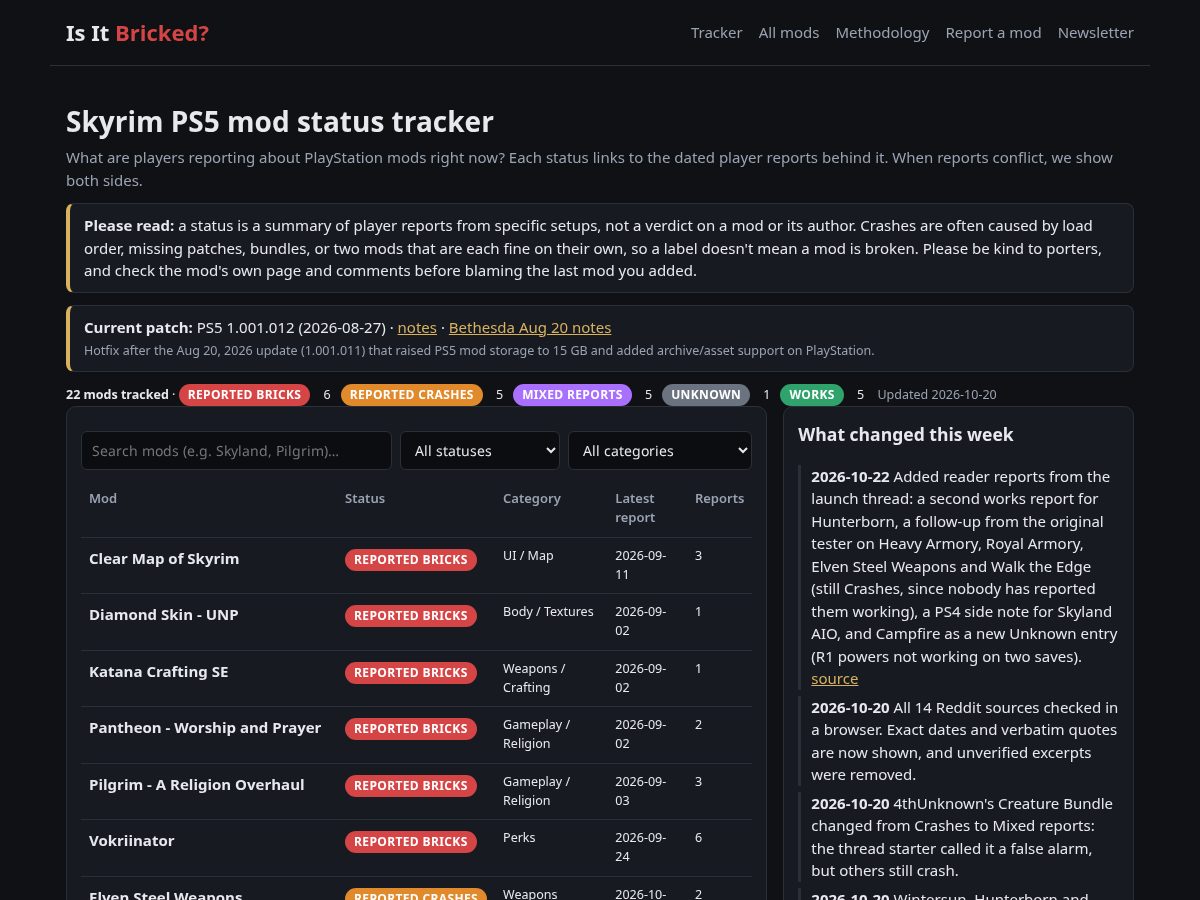Open the Is It Bricked? home logo
The width and height of the screenshot is (1200, 900).
[137, 33]
